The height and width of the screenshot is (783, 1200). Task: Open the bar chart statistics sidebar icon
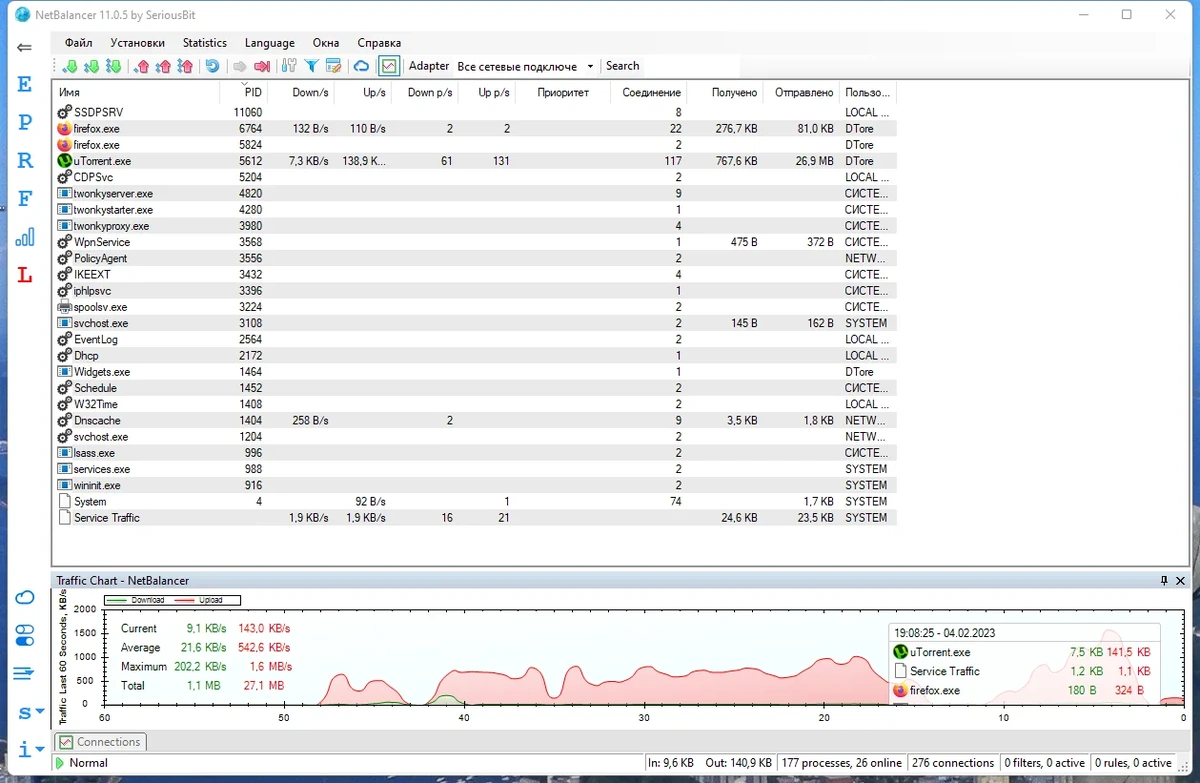click(x=25, y=237)
